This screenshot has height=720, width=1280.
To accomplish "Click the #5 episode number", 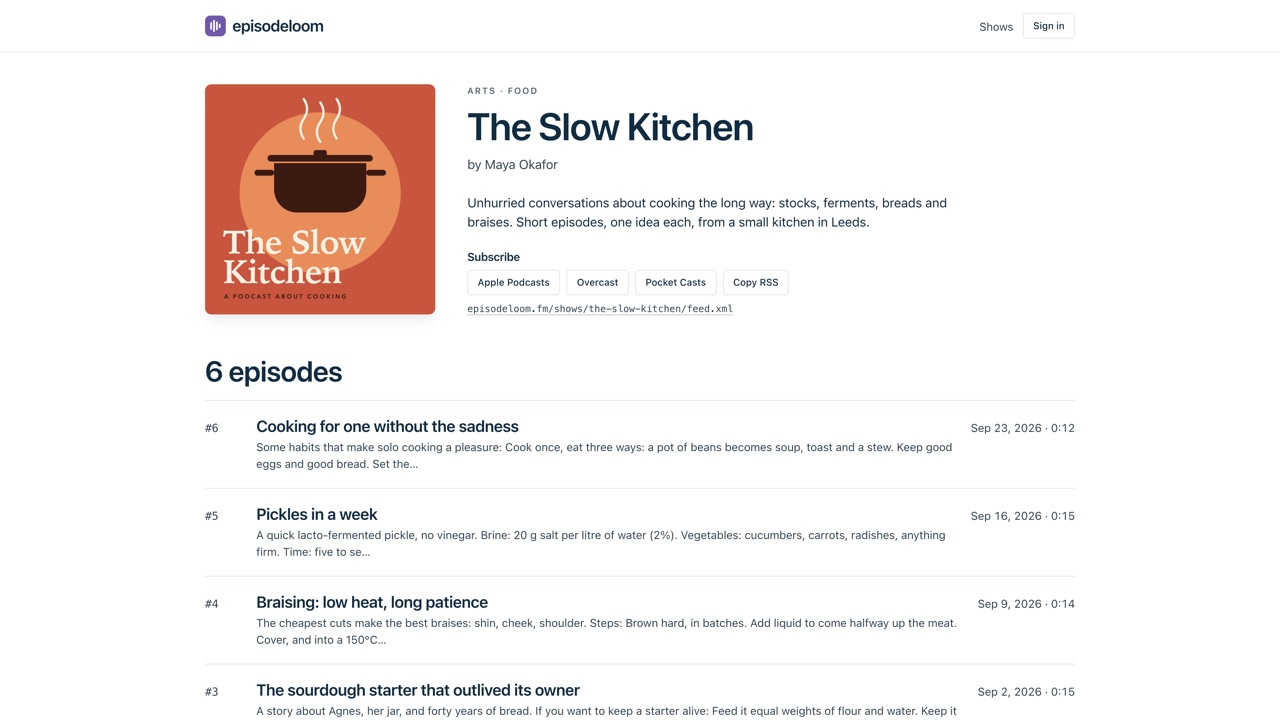I will pyautogui.click(x=212, y=516).
